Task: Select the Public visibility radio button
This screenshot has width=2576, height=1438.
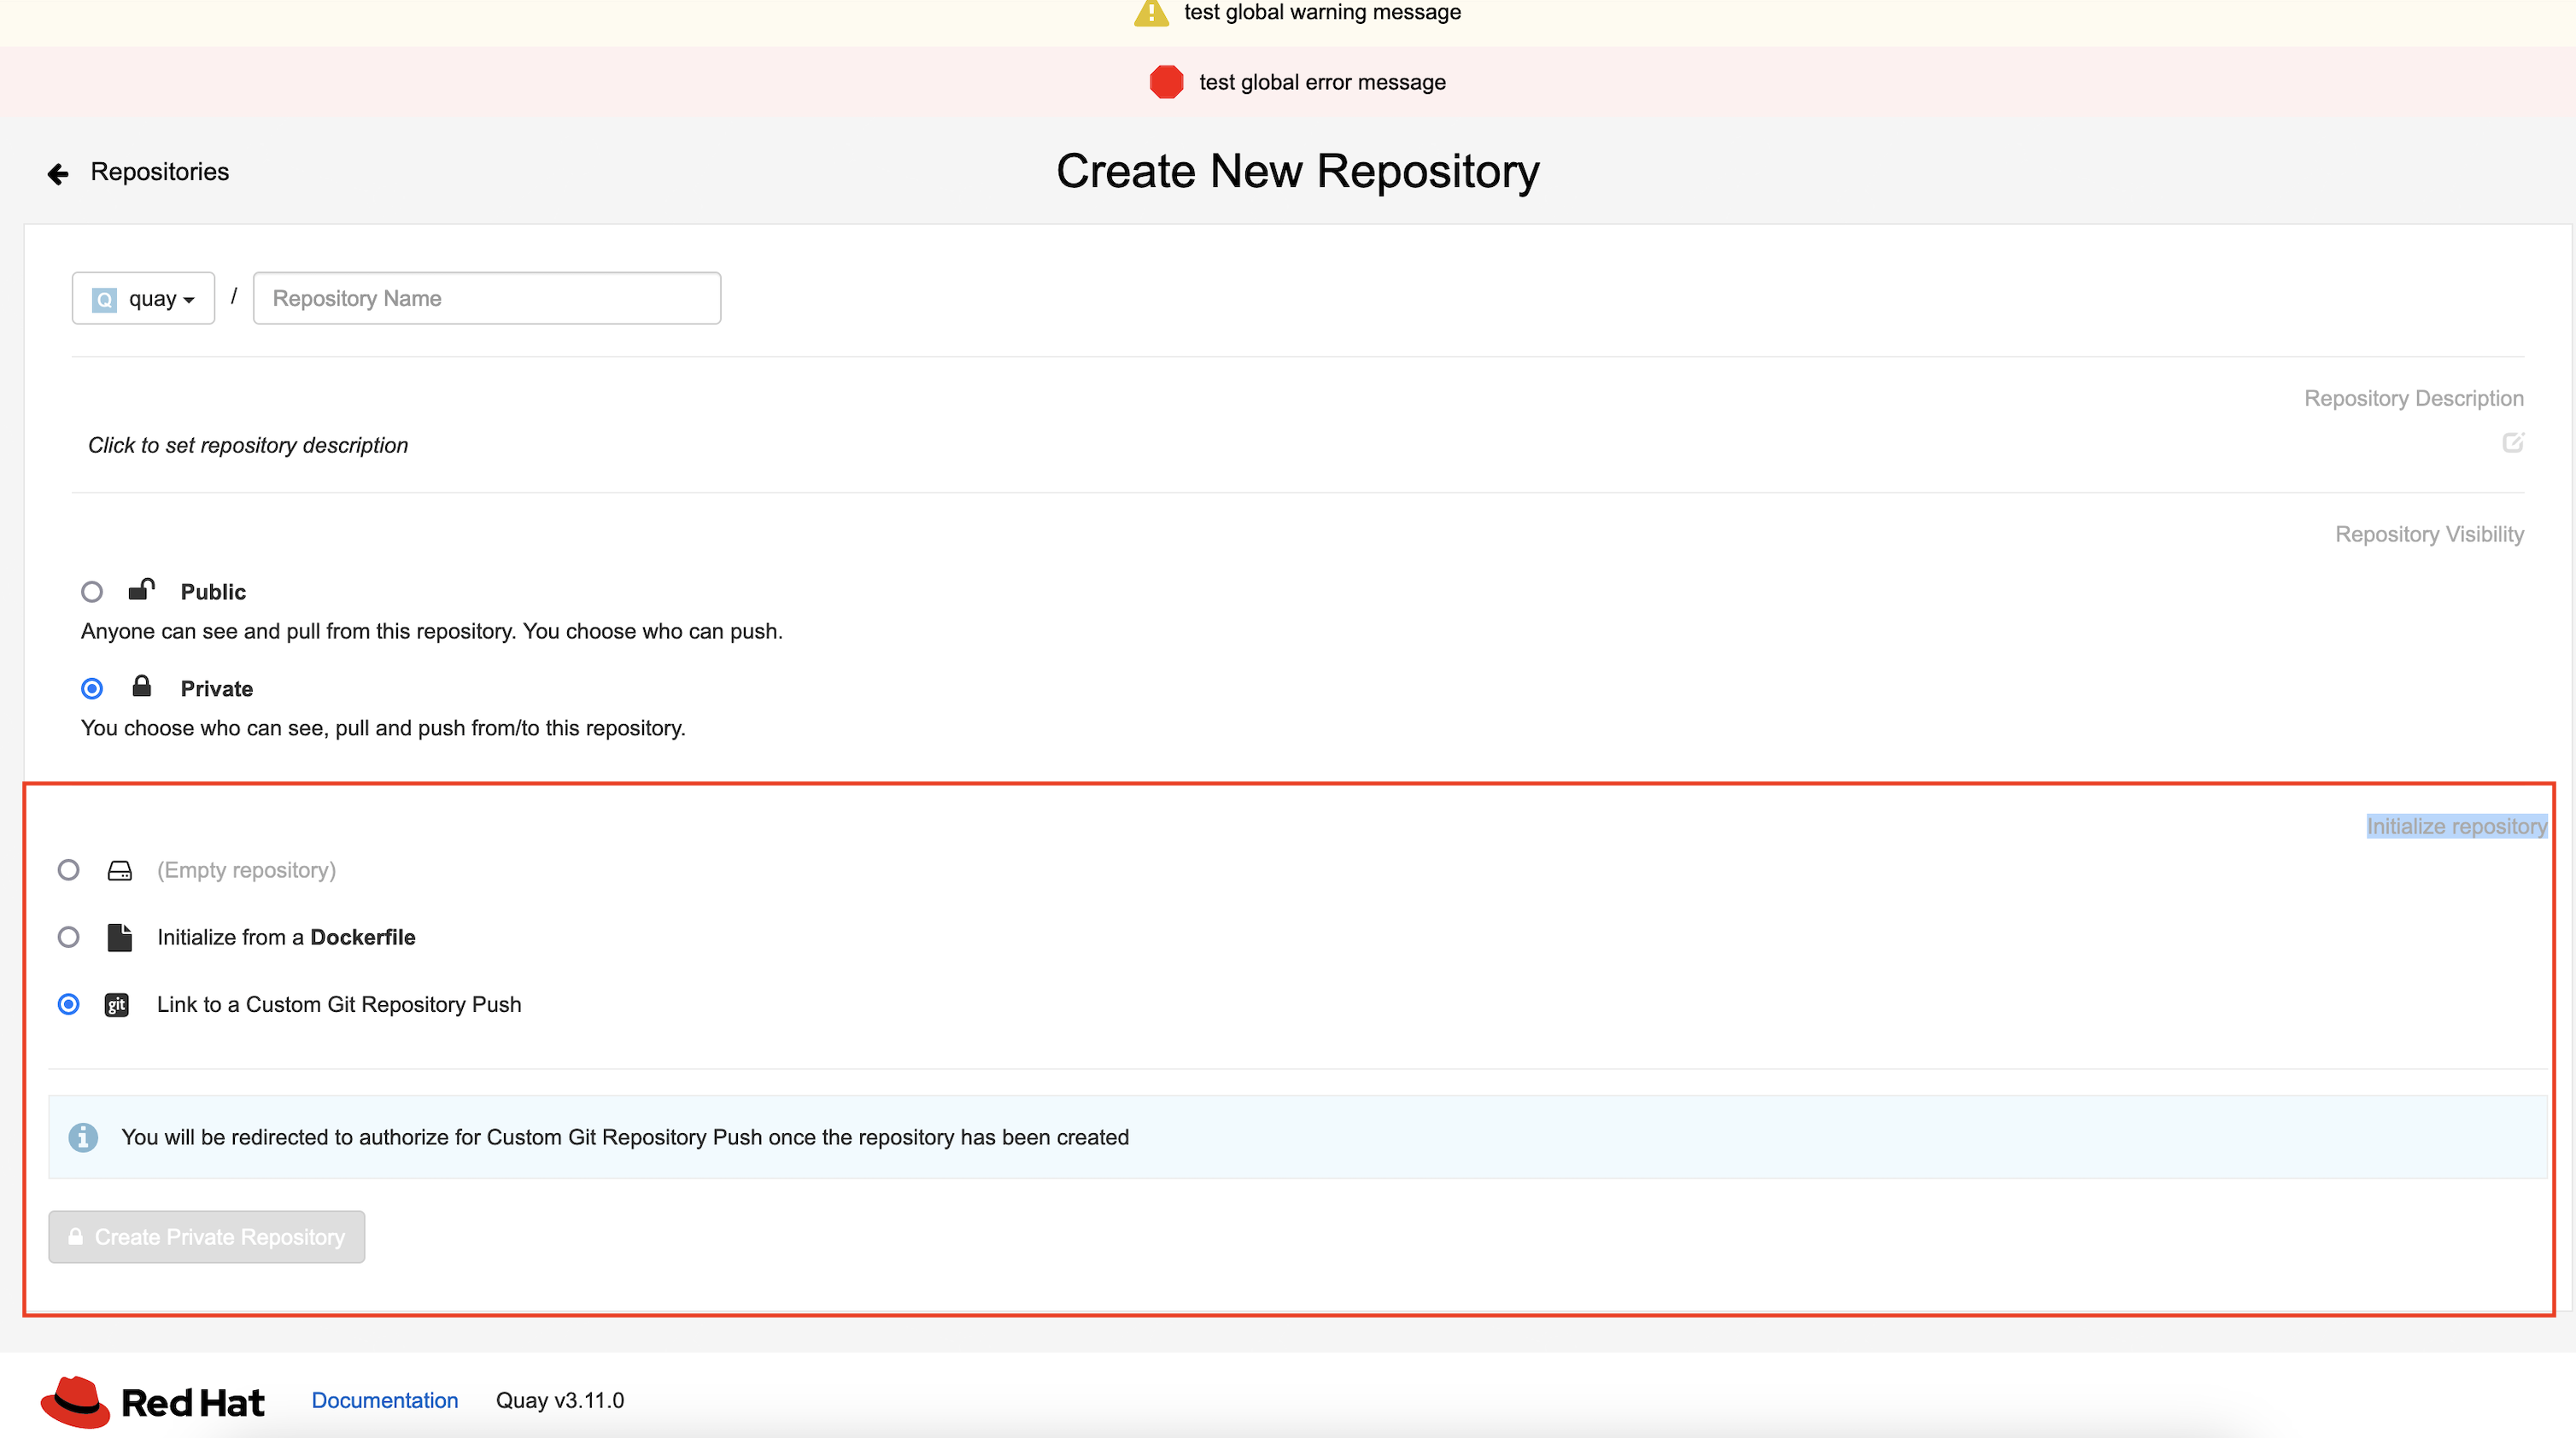Action: pyautogui.click(x=92, y=592)
